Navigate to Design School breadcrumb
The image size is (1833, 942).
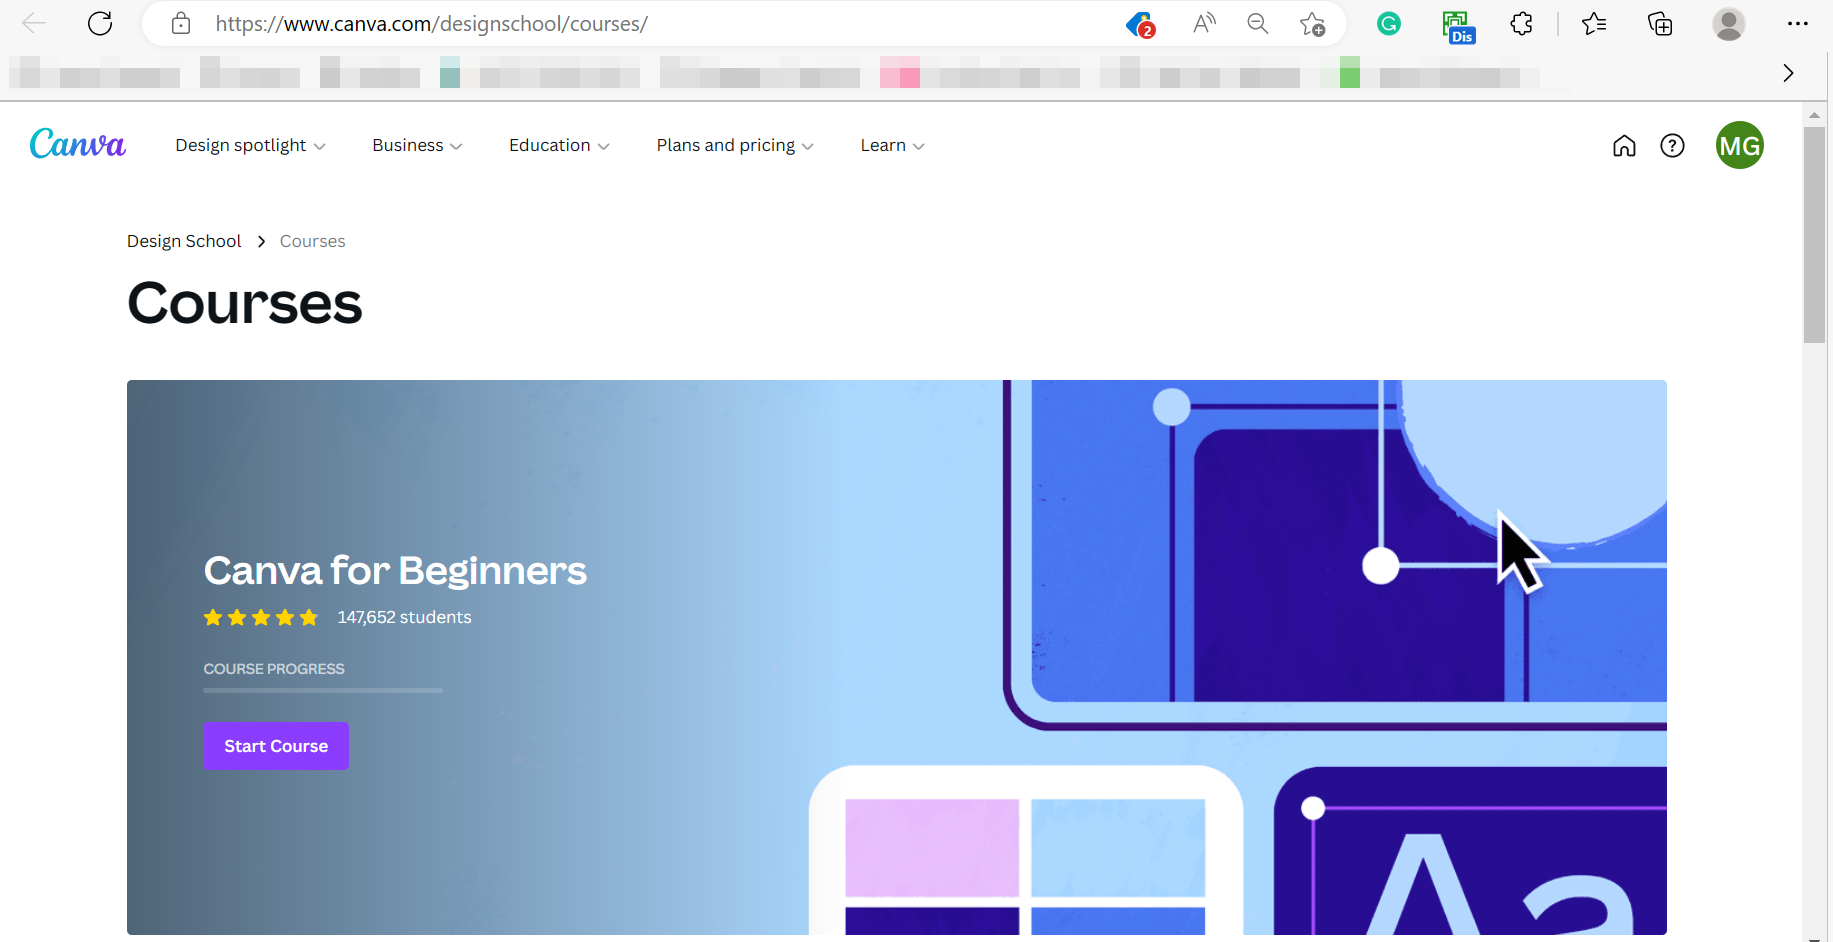(x=184, y=241)
